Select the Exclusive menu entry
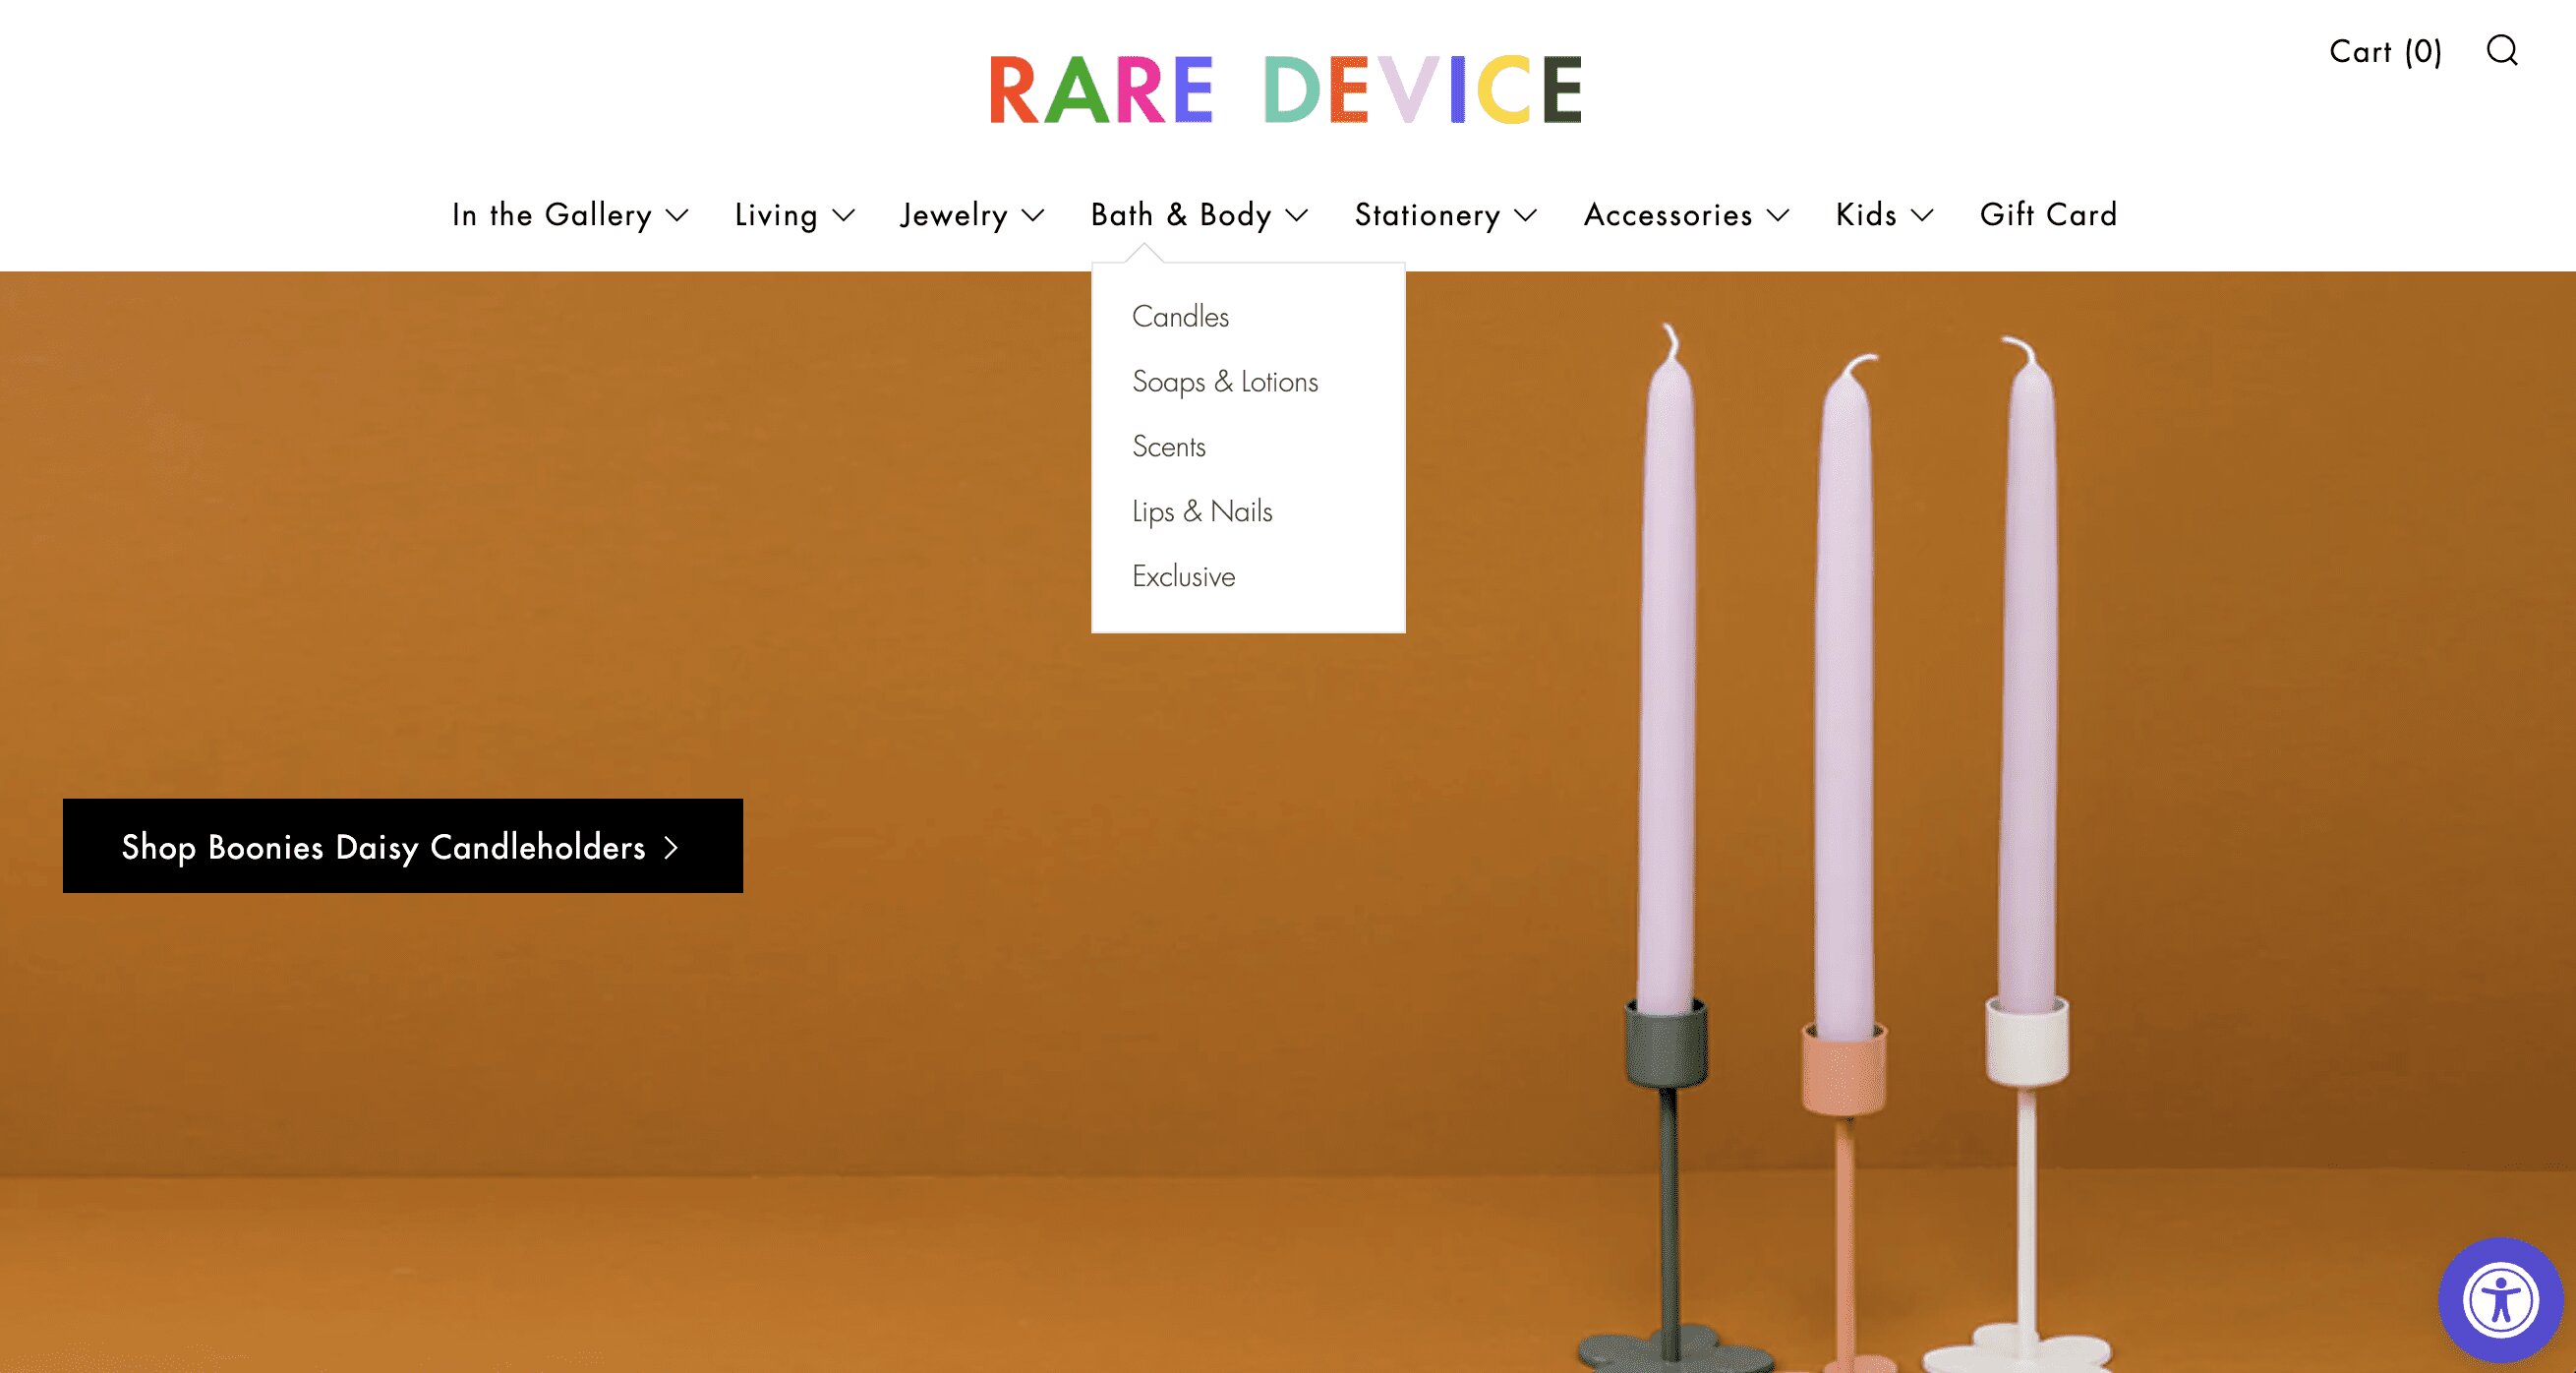 click(1183, 576)
